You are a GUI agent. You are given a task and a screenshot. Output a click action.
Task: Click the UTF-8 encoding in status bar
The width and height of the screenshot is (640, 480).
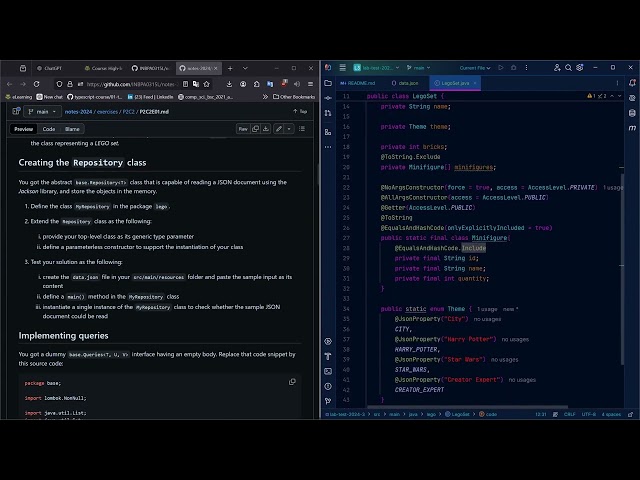pyautogui.click(x=588, y=413)
